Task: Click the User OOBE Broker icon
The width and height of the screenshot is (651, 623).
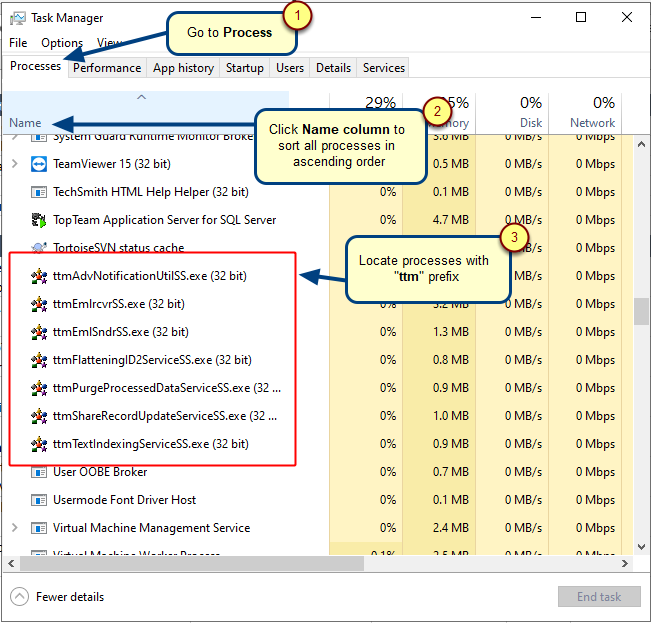Action: point(39,472)
